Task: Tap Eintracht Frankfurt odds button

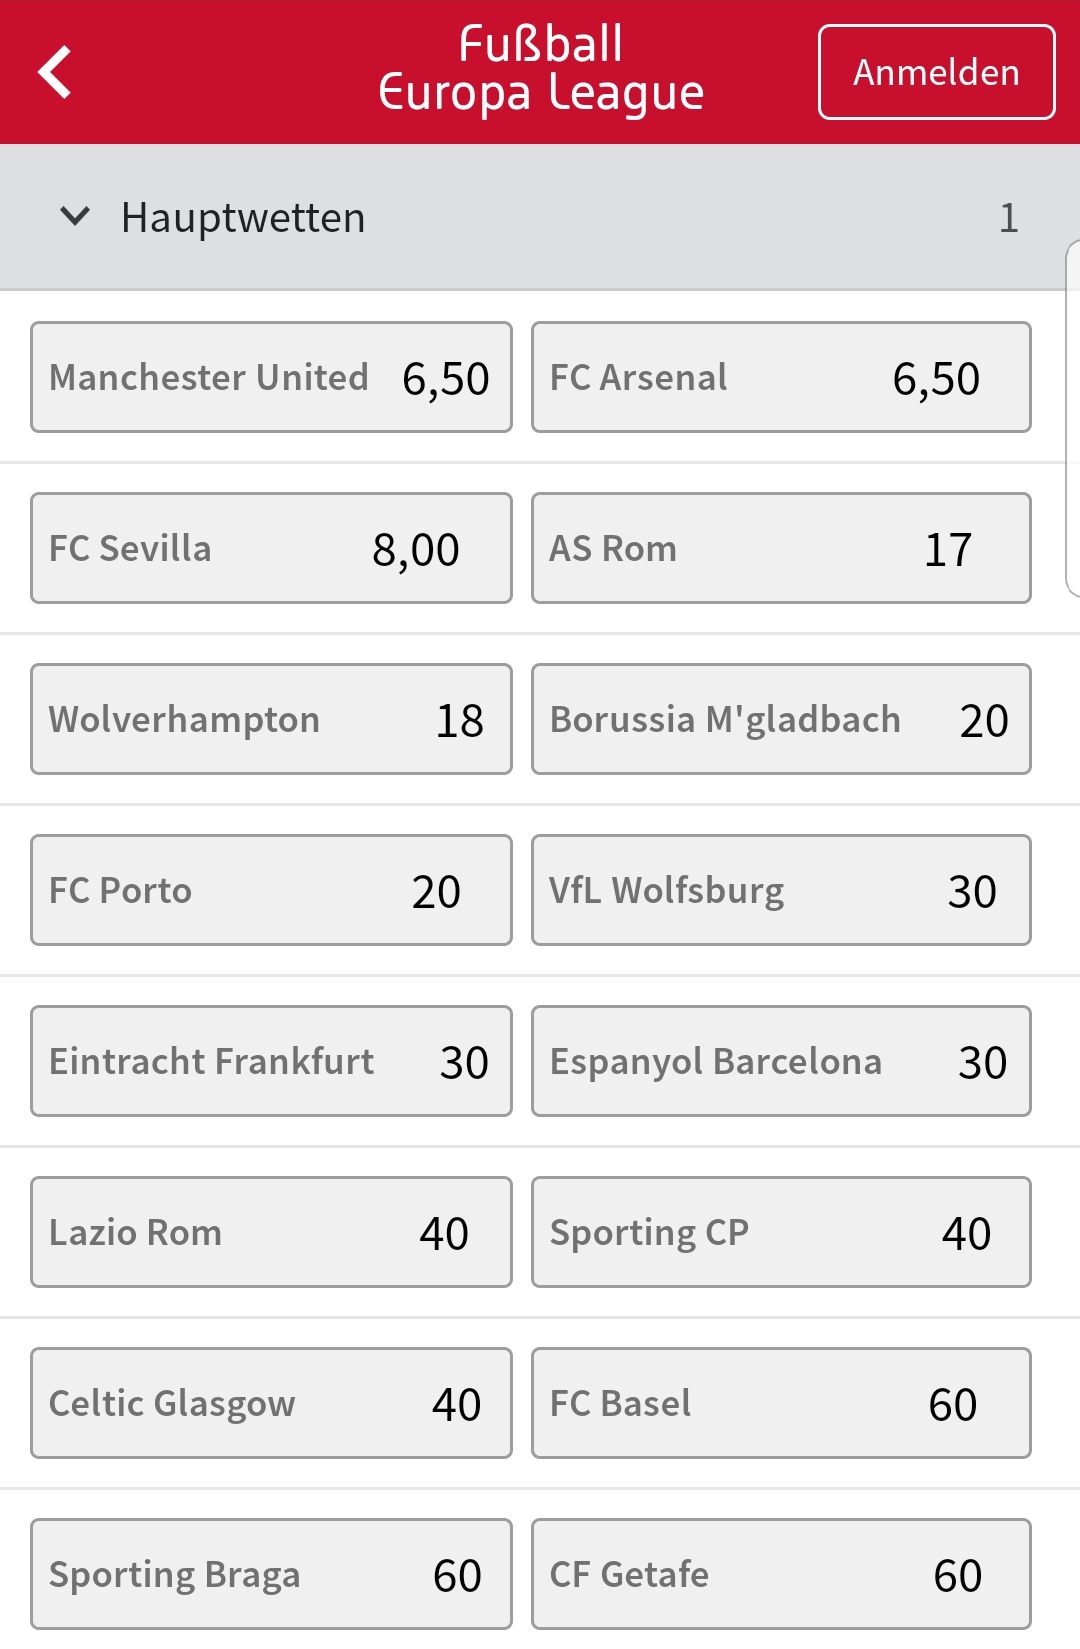Action: tap(271, 1061)
